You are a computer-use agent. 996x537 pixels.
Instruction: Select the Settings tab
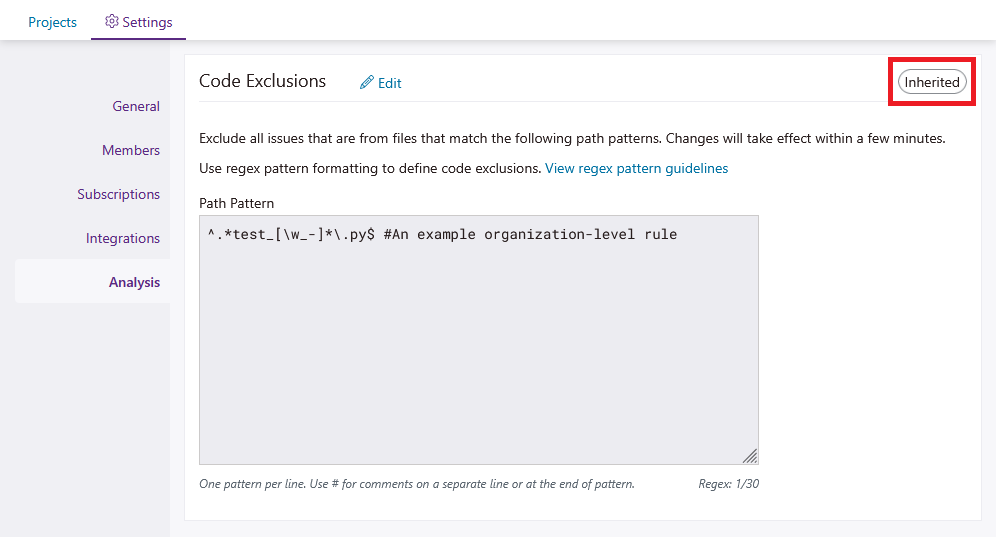point(138,22)
